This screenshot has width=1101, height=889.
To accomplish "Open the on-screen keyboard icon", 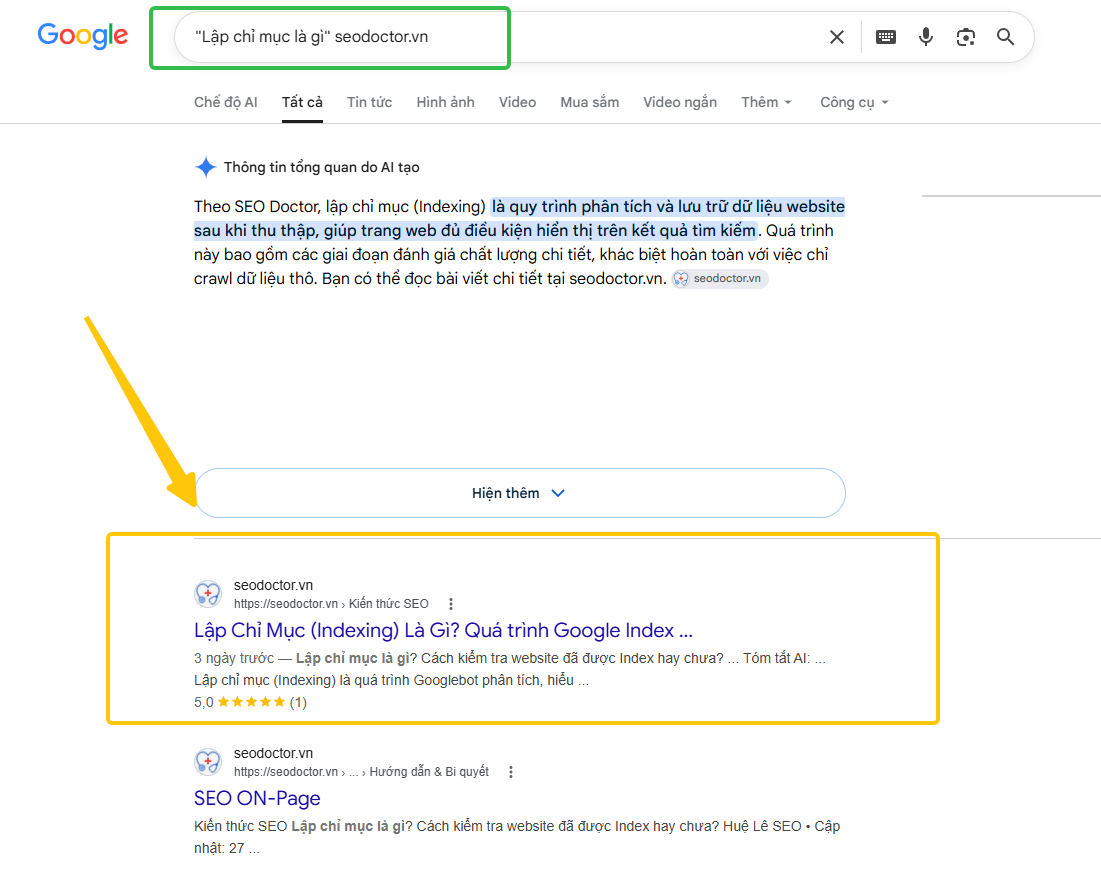I will coord(885,37).
